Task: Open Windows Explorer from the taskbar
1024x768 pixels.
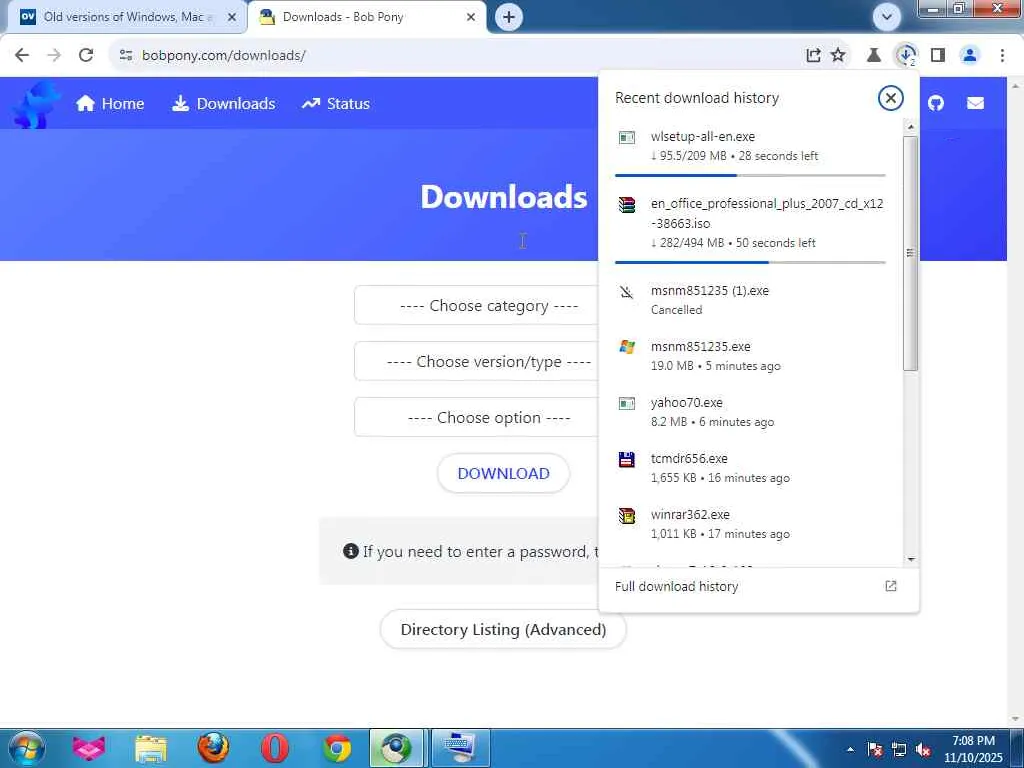Action: [152, 748]
